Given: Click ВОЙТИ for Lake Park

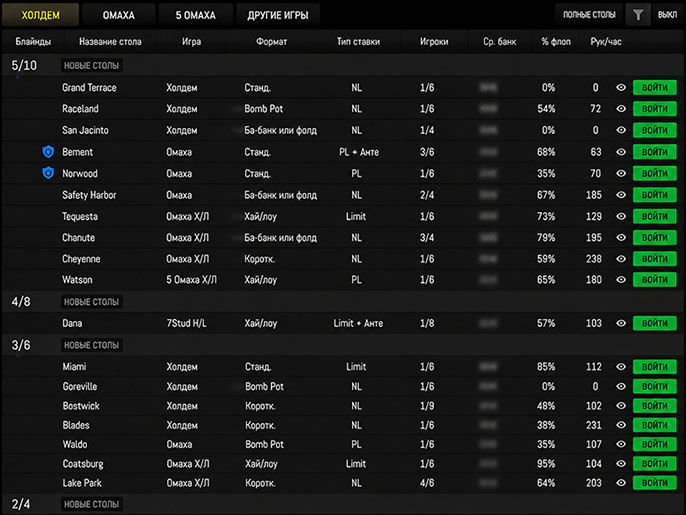Looking at the screenshot, I should click(654, 483).
